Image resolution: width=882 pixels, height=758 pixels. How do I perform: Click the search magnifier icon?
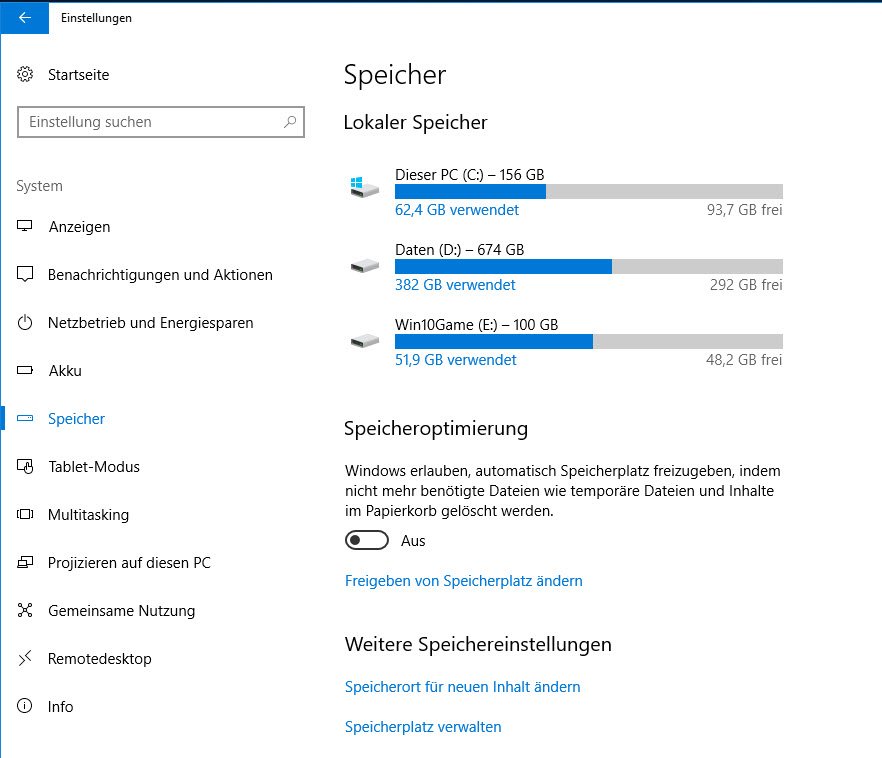(x=290, y=122)
